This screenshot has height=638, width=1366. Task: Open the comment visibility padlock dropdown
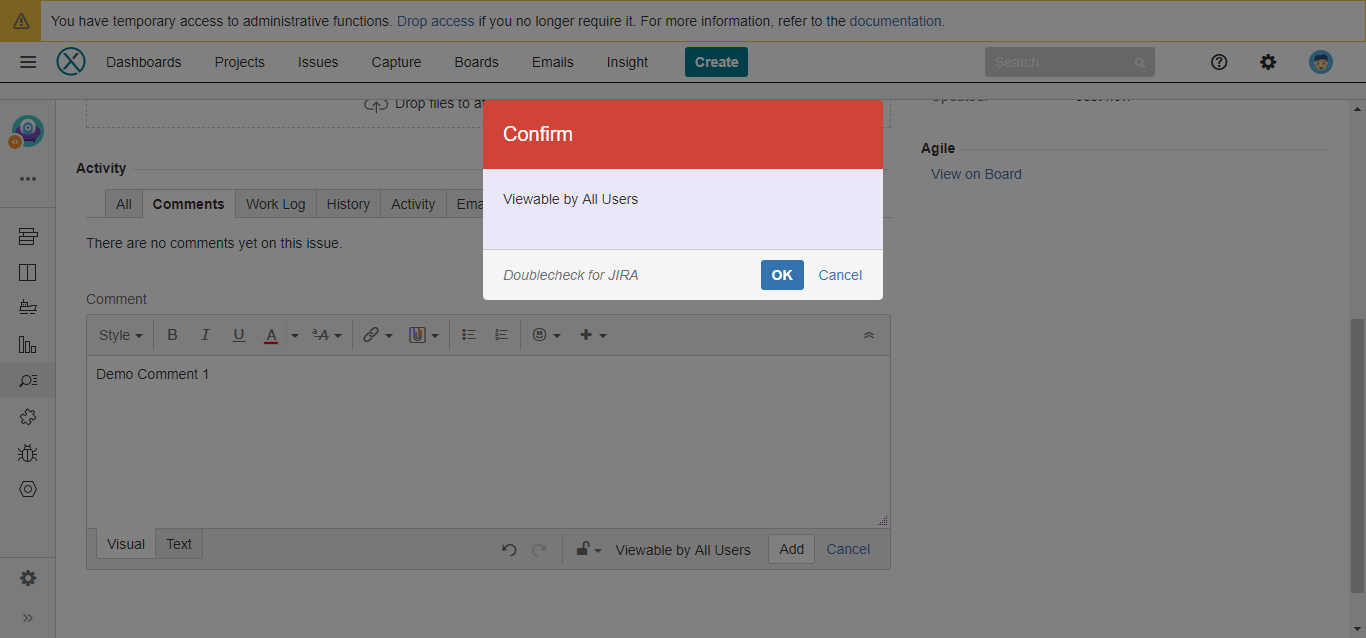pos(588,549)
